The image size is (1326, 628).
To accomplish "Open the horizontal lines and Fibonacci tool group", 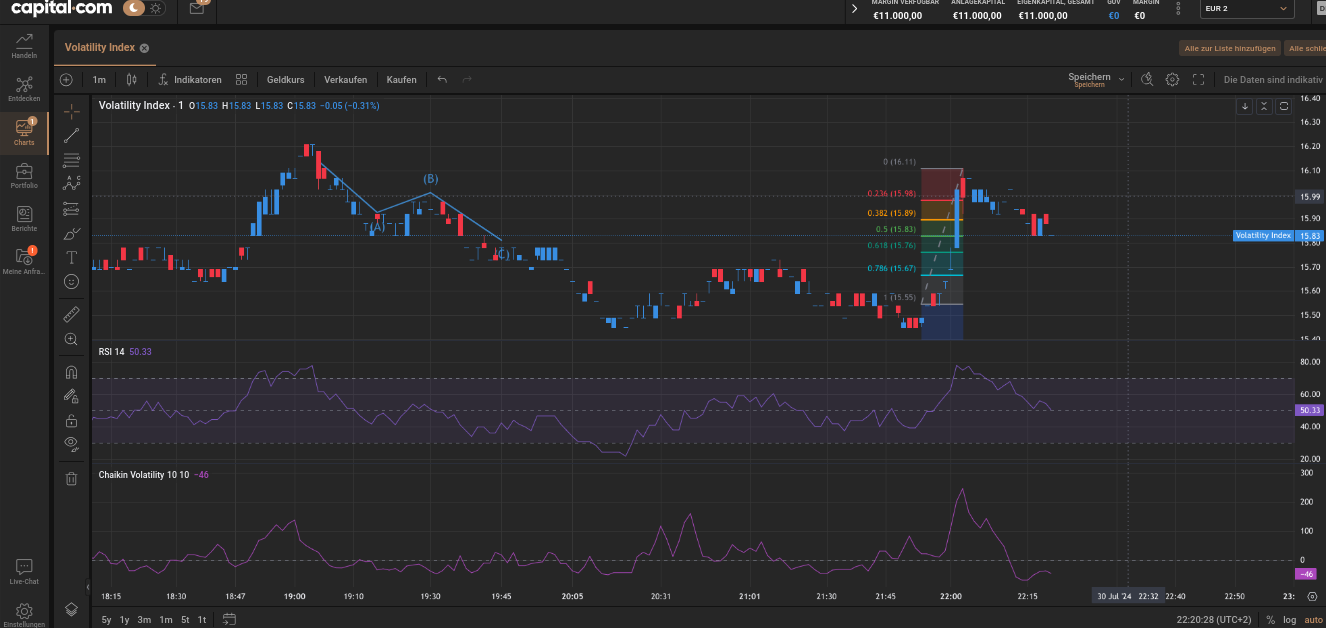I will coord(71,160).
